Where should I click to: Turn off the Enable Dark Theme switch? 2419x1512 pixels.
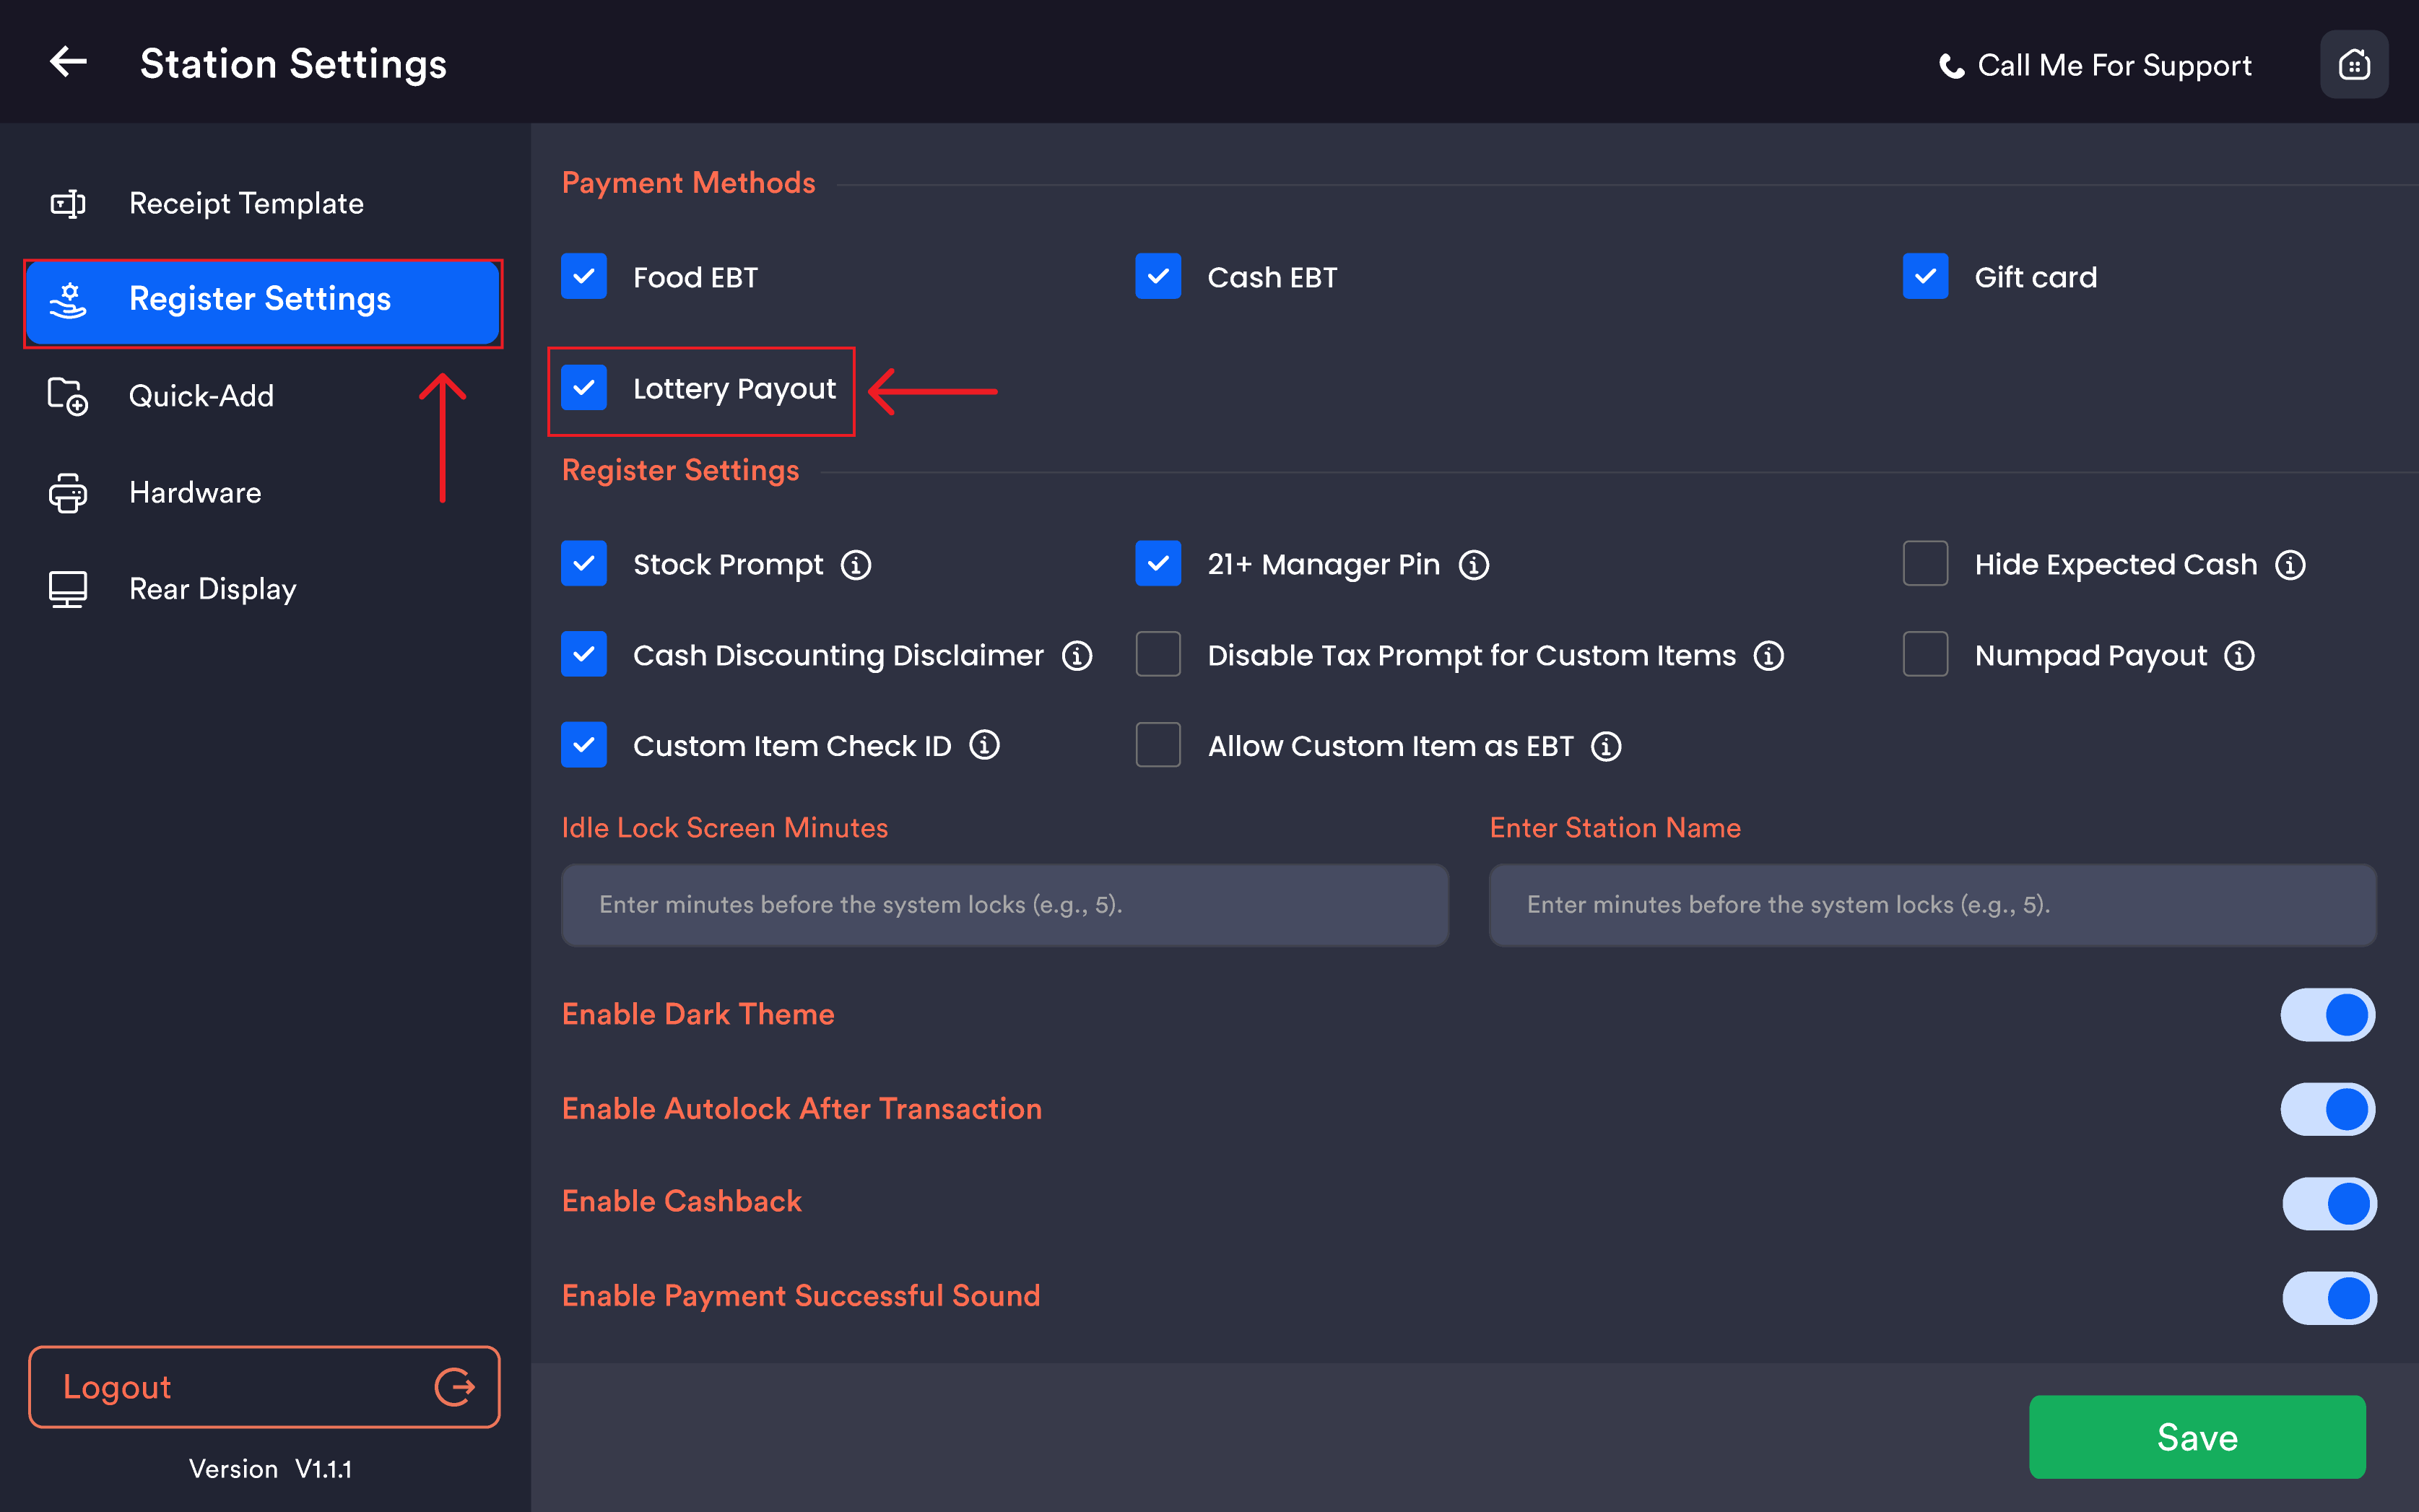2327,1015
